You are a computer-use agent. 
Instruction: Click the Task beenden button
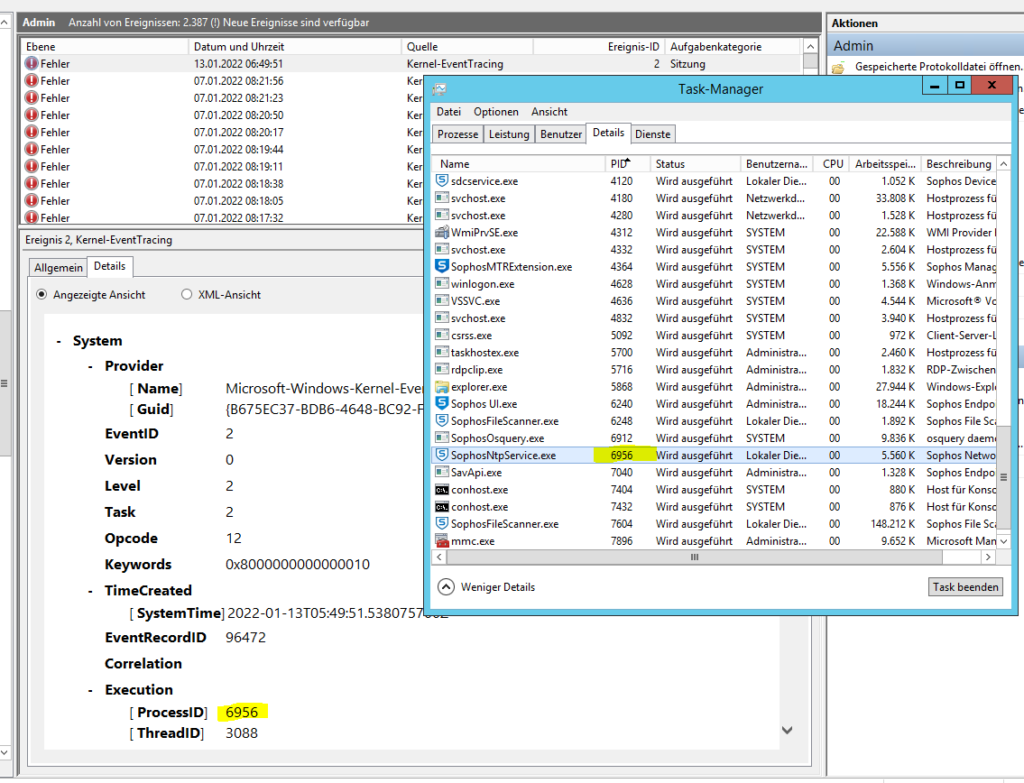click(x=964, y=587)
